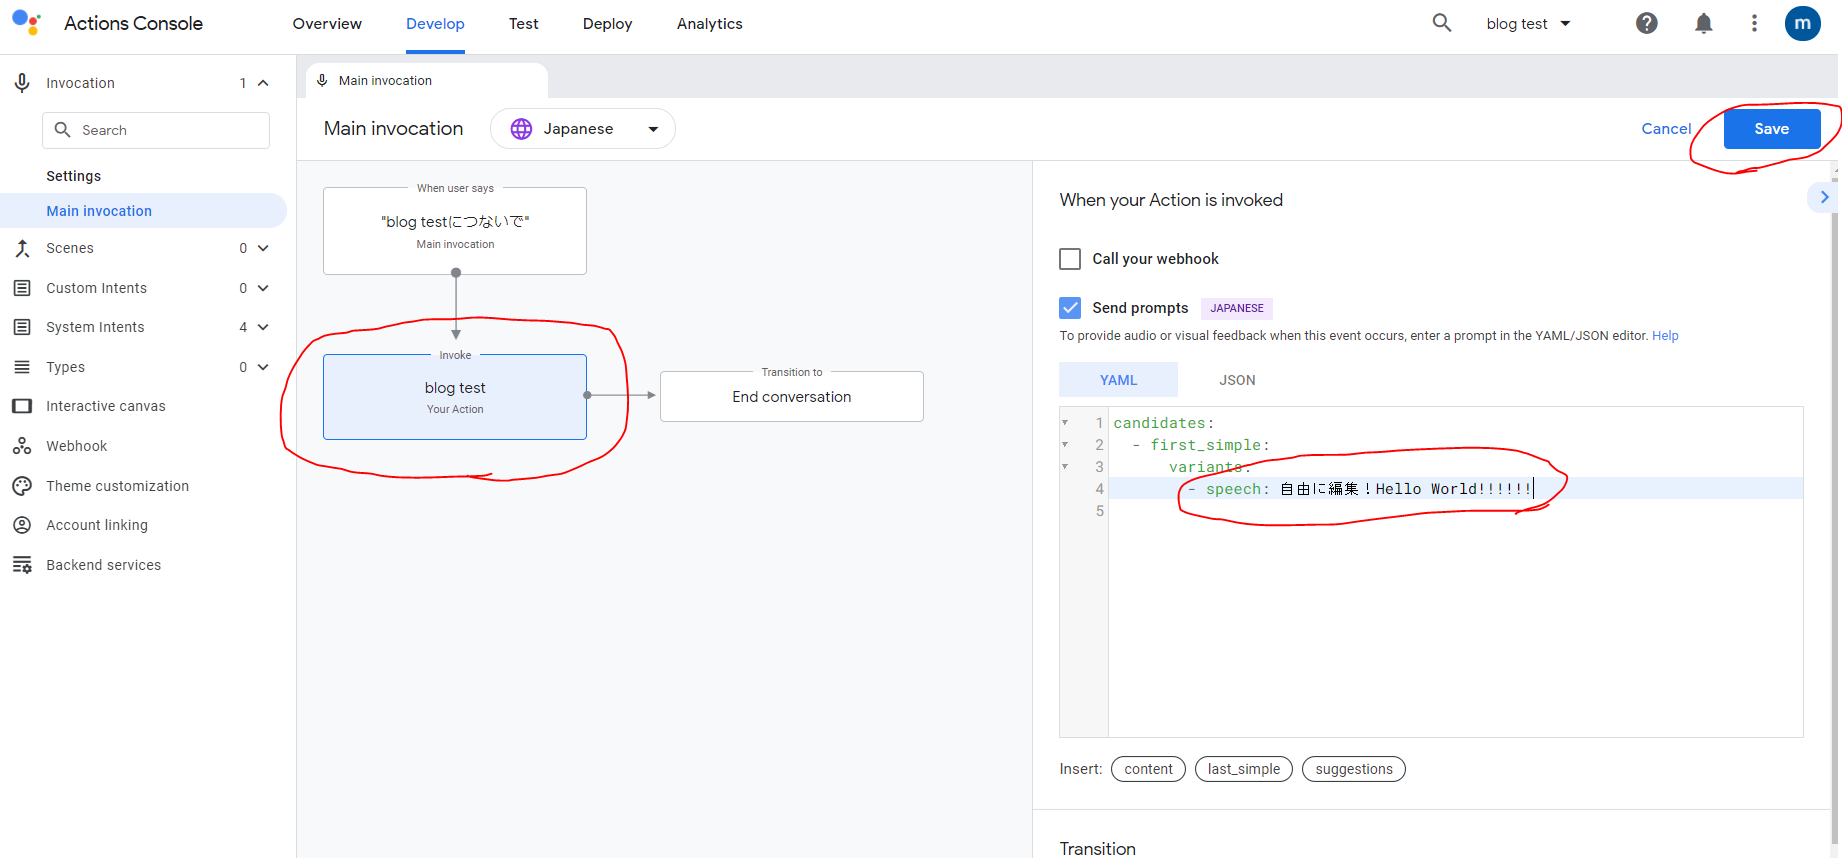The width and height of the screenshot is (1842, 858).
Task: Select the Develop tab
Action: coord(435,24)
